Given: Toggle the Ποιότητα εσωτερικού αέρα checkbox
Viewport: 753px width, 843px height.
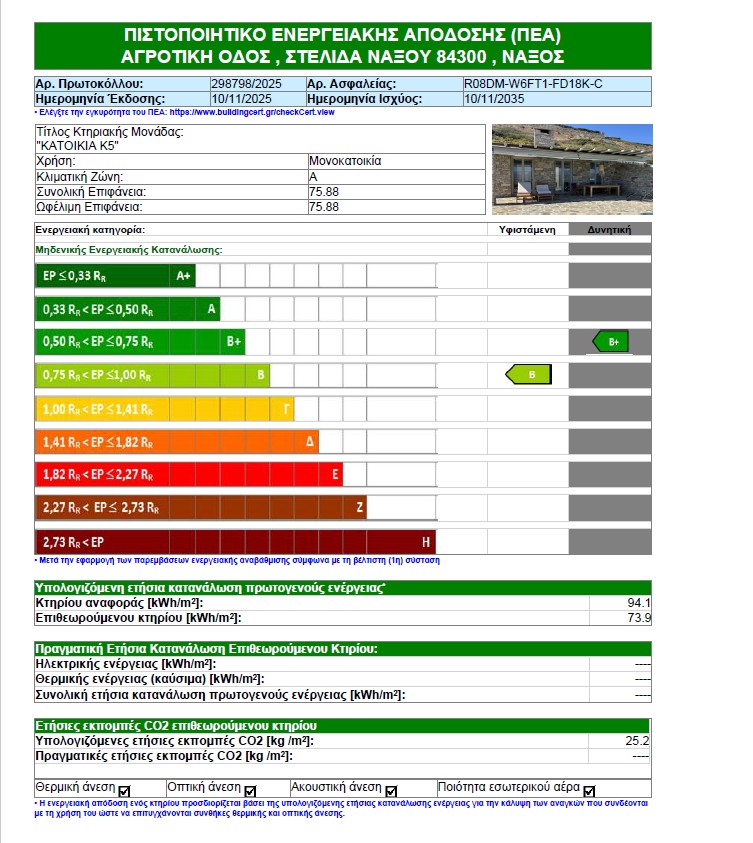Looking at the screenshot, I should 589,790.
